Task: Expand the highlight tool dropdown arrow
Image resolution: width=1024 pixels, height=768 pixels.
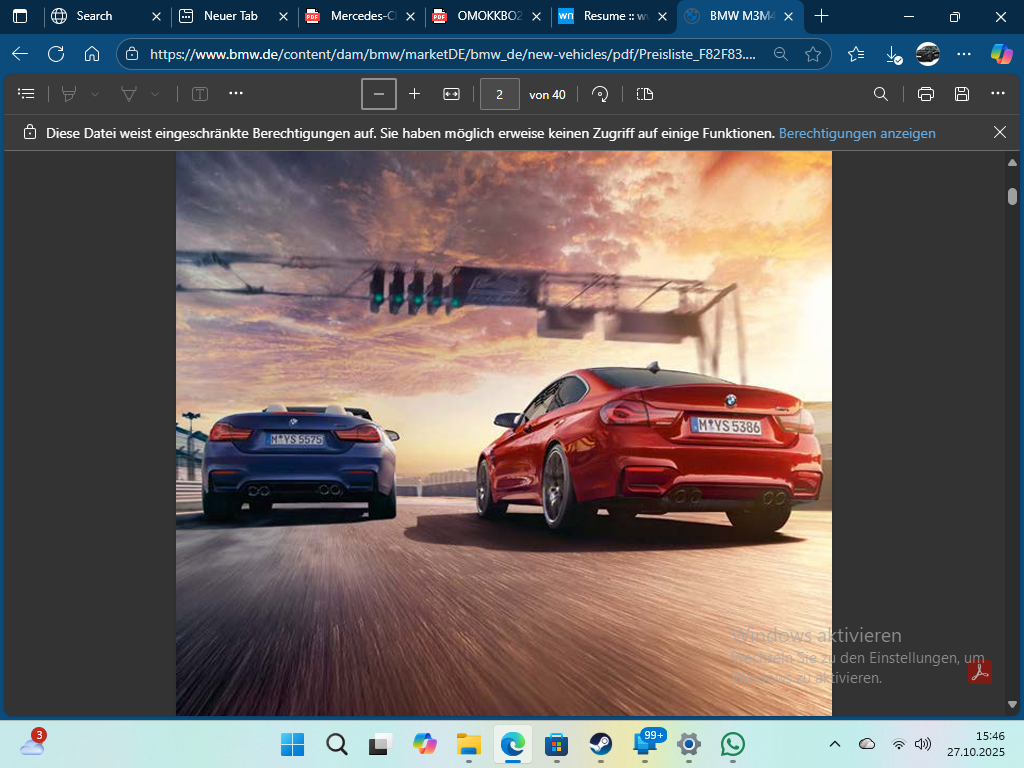Action: pos(95,94)
